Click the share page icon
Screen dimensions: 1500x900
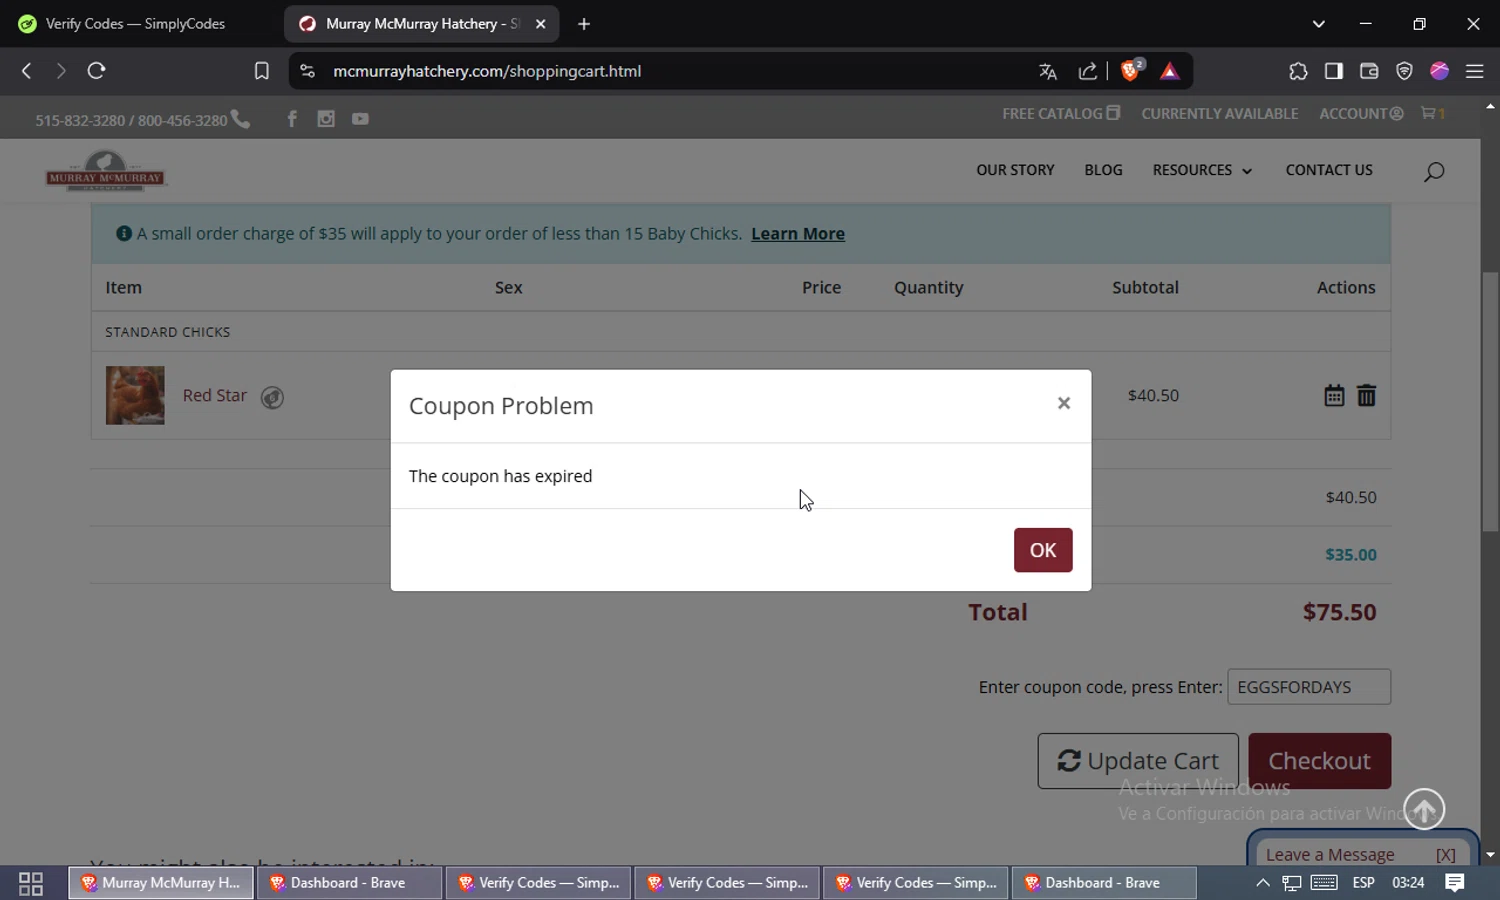(1088, 71)
